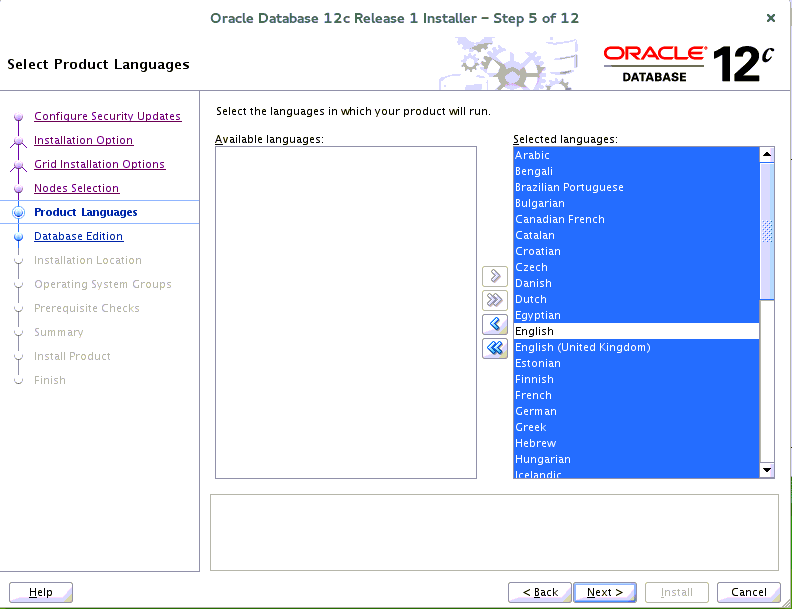Click the remove selected language single-arrow button
The image size is (792, 609).
(494, 324)
